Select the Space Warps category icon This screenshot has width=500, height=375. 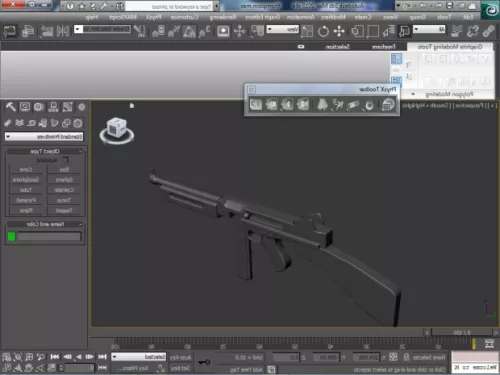pos(19,123)
